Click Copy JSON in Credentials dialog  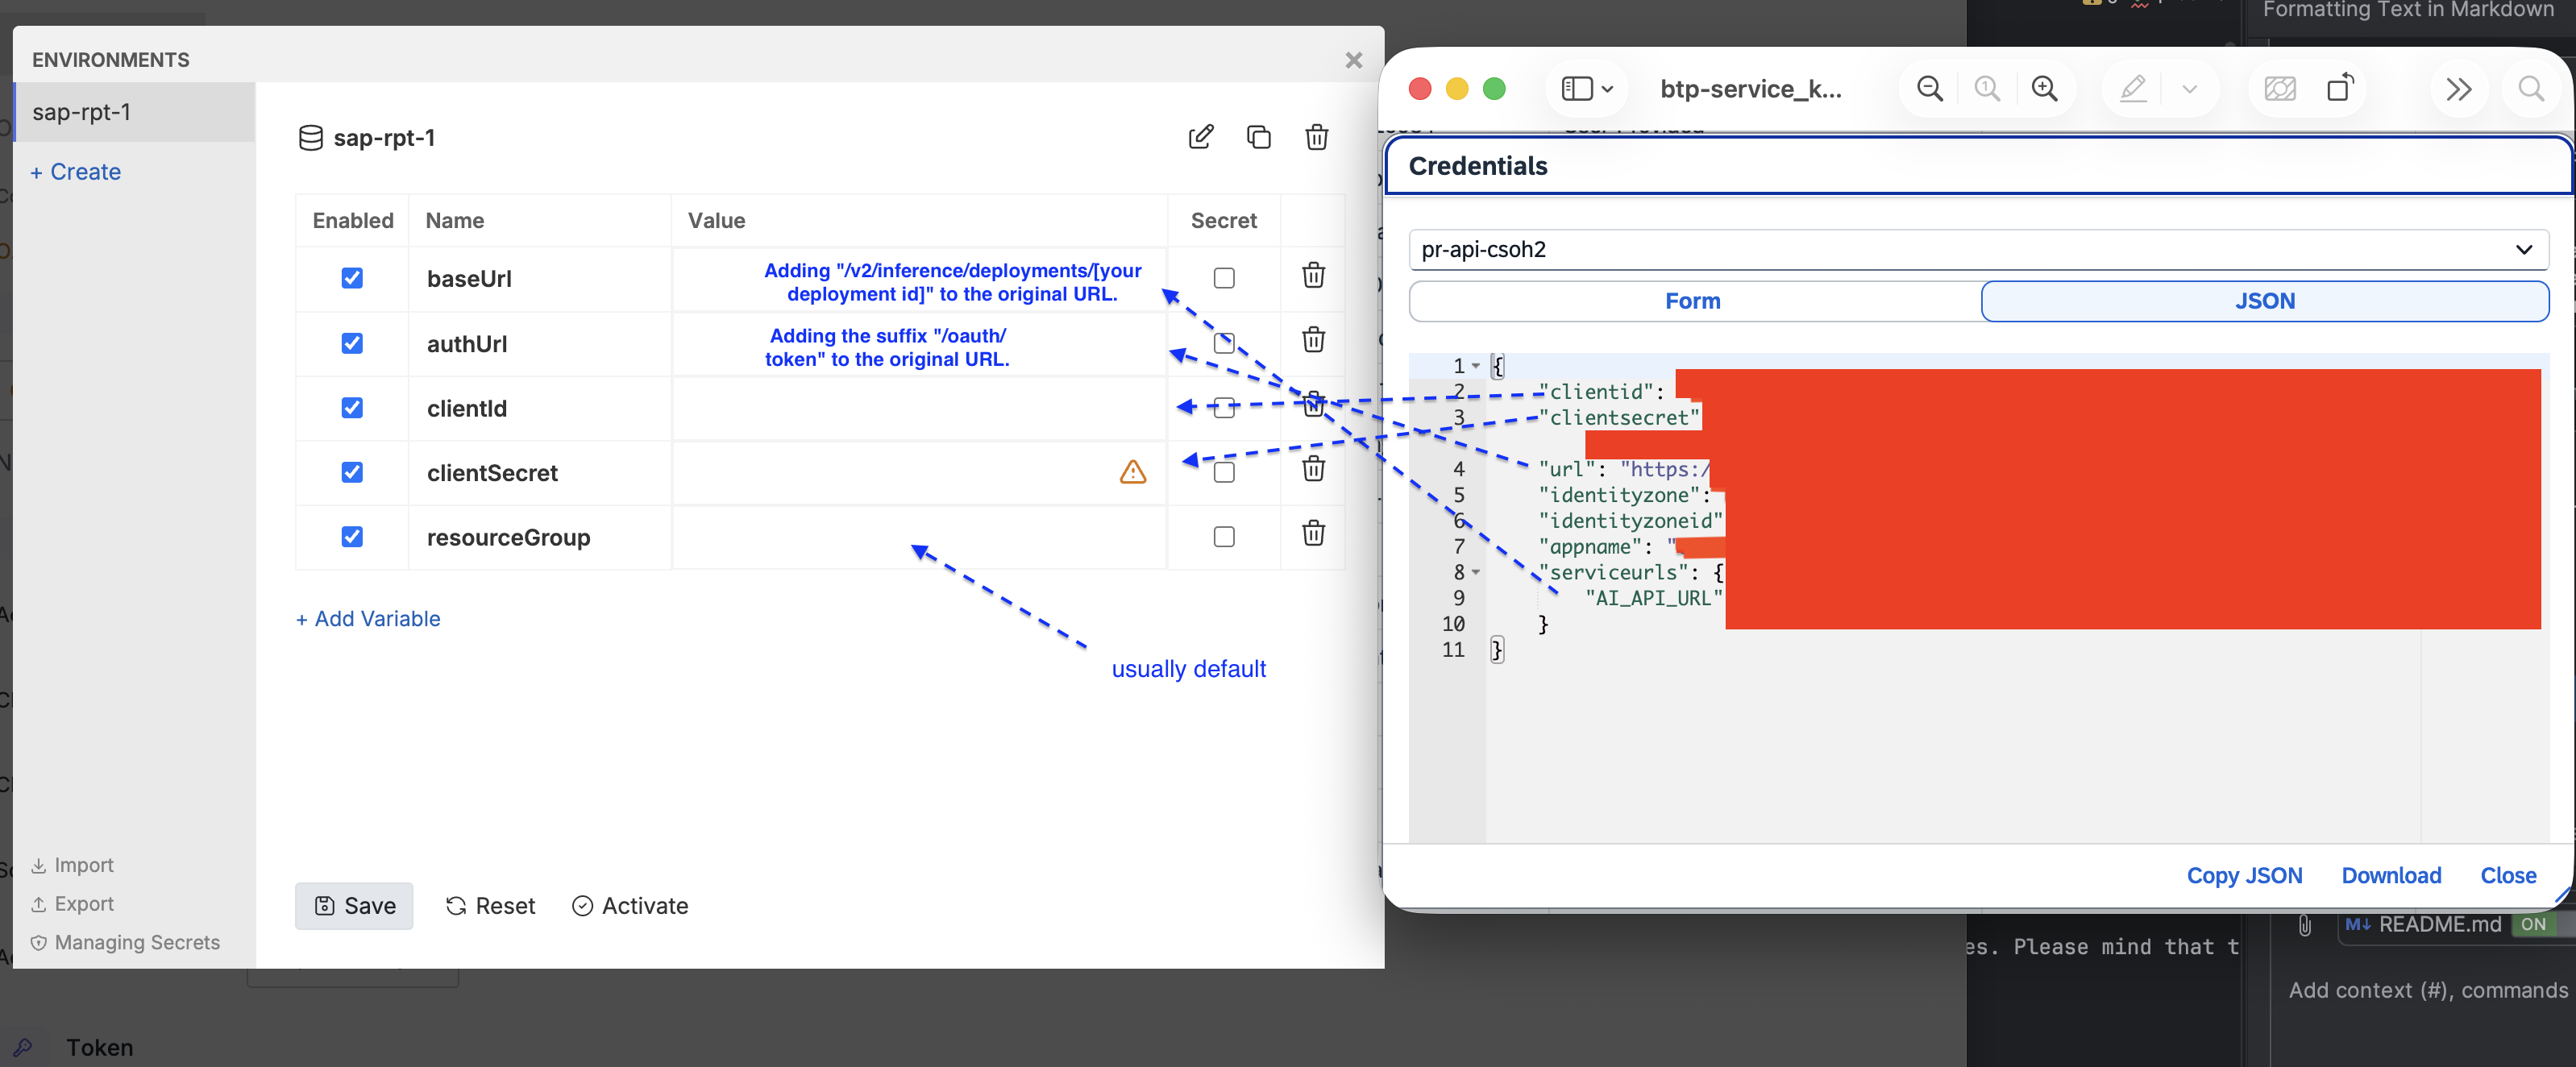coord(2244,876)
